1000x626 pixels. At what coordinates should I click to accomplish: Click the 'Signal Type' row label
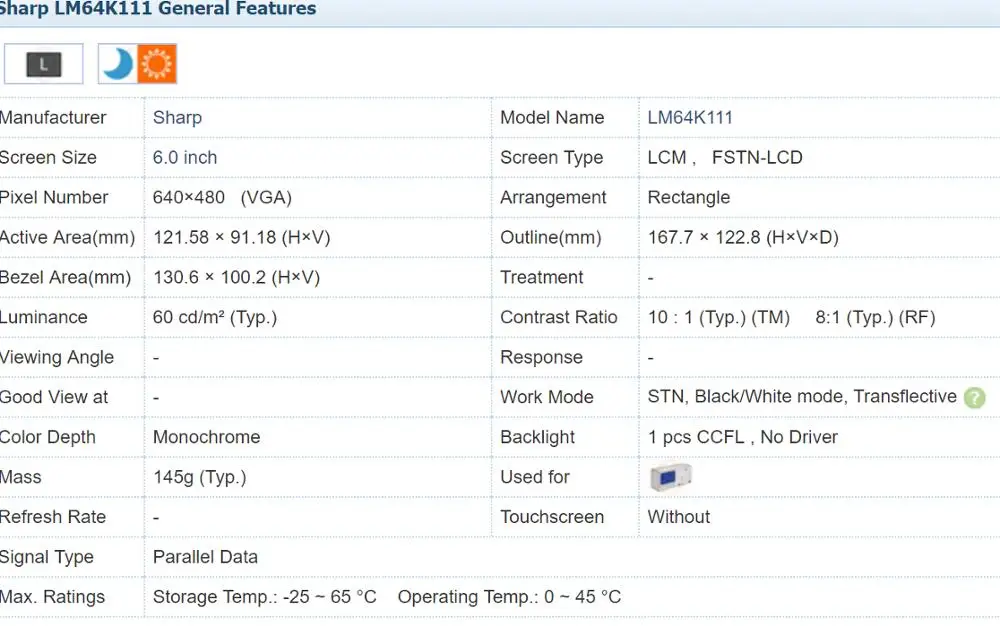(x=47, y=557)
